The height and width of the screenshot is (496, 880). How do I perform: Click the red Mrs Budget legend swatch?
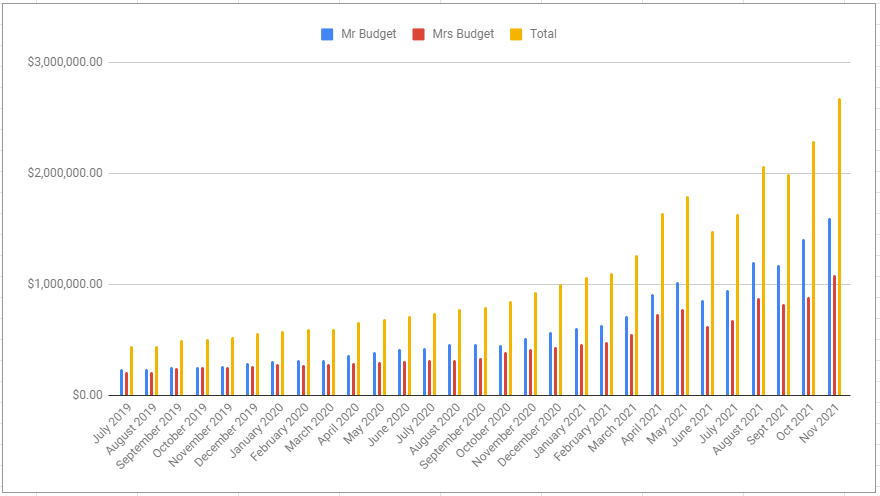click(x=425, y=34)
